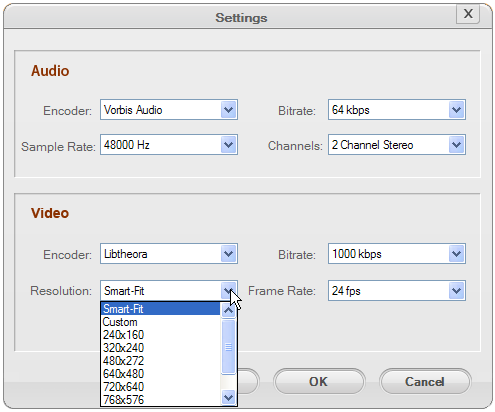Open the Frame Rate 24 fps dropdown
The width and height of the screenshot is (495, 412).
[397, 291]
